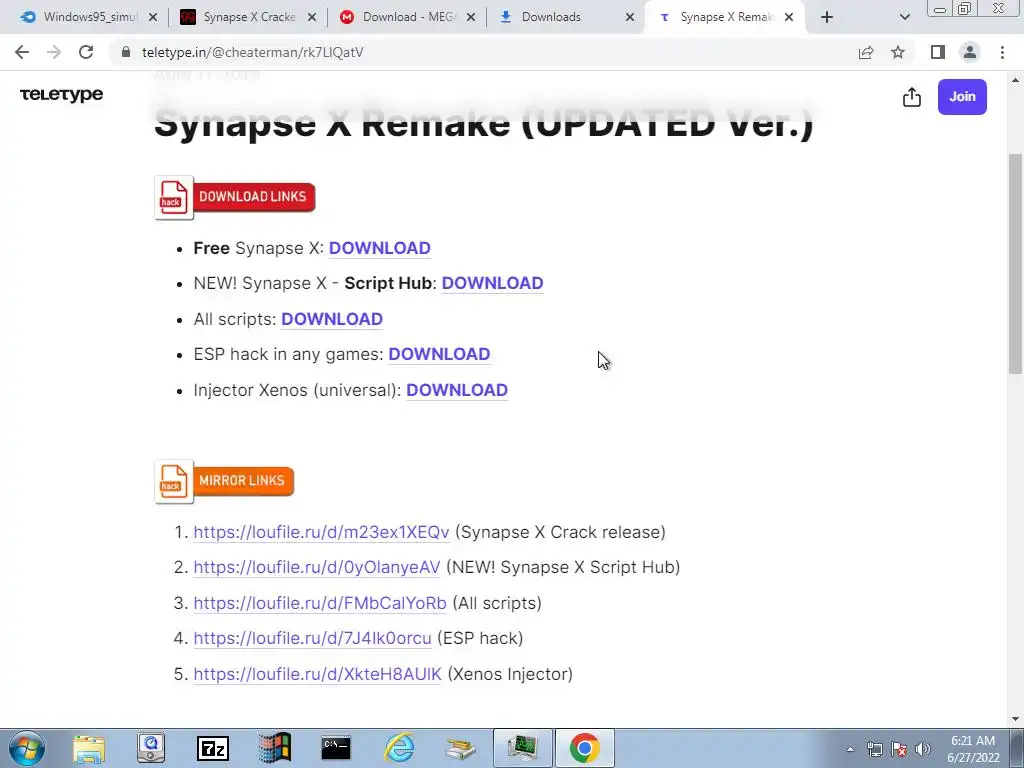1024x768 pixels.
Task: Click the address bar URL
Action: [x=253, y=52]
